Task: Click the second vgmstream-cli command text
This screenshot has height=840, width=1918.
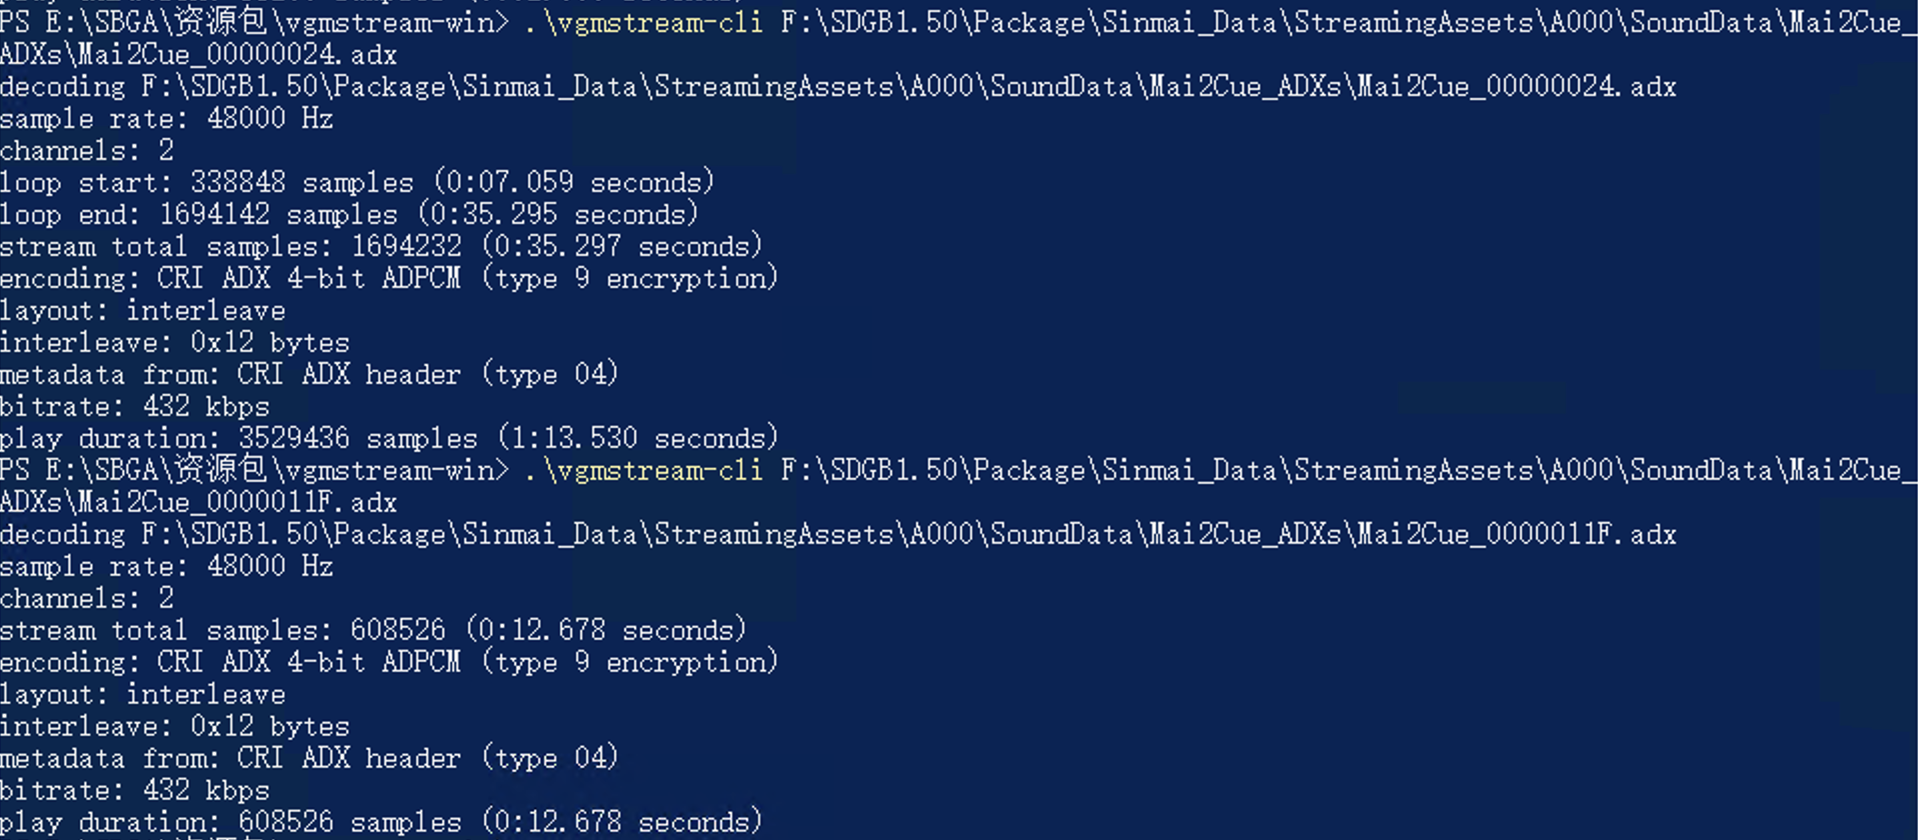Action: 642,470
